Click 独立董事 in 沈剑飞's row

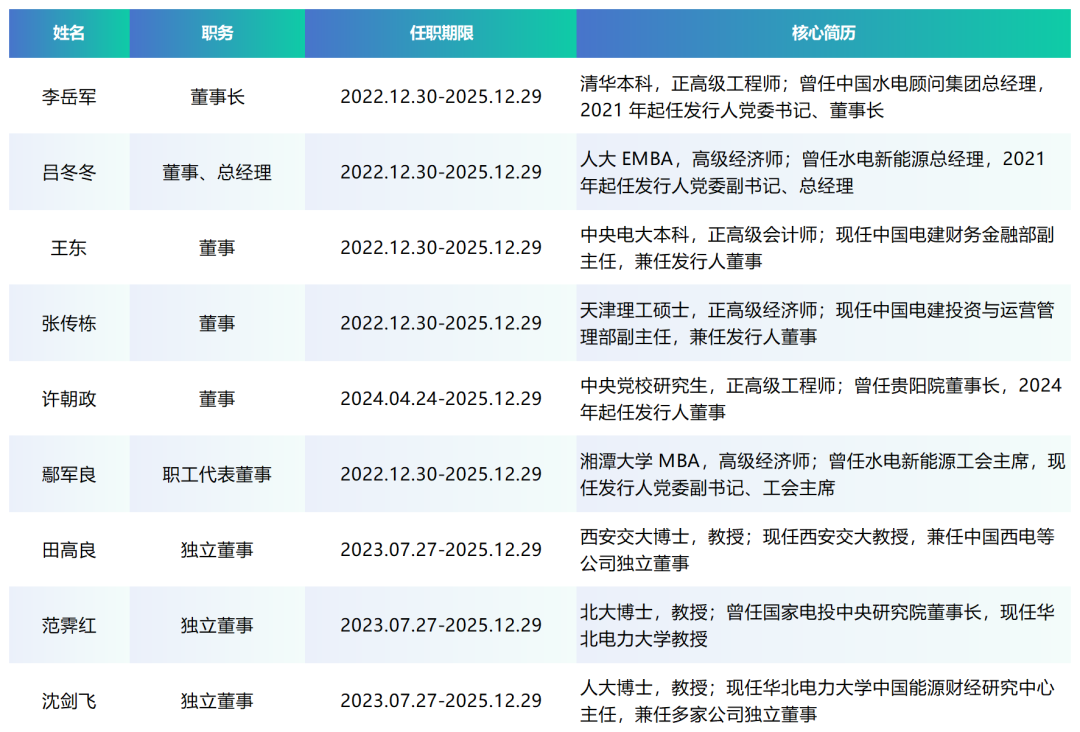217,701
